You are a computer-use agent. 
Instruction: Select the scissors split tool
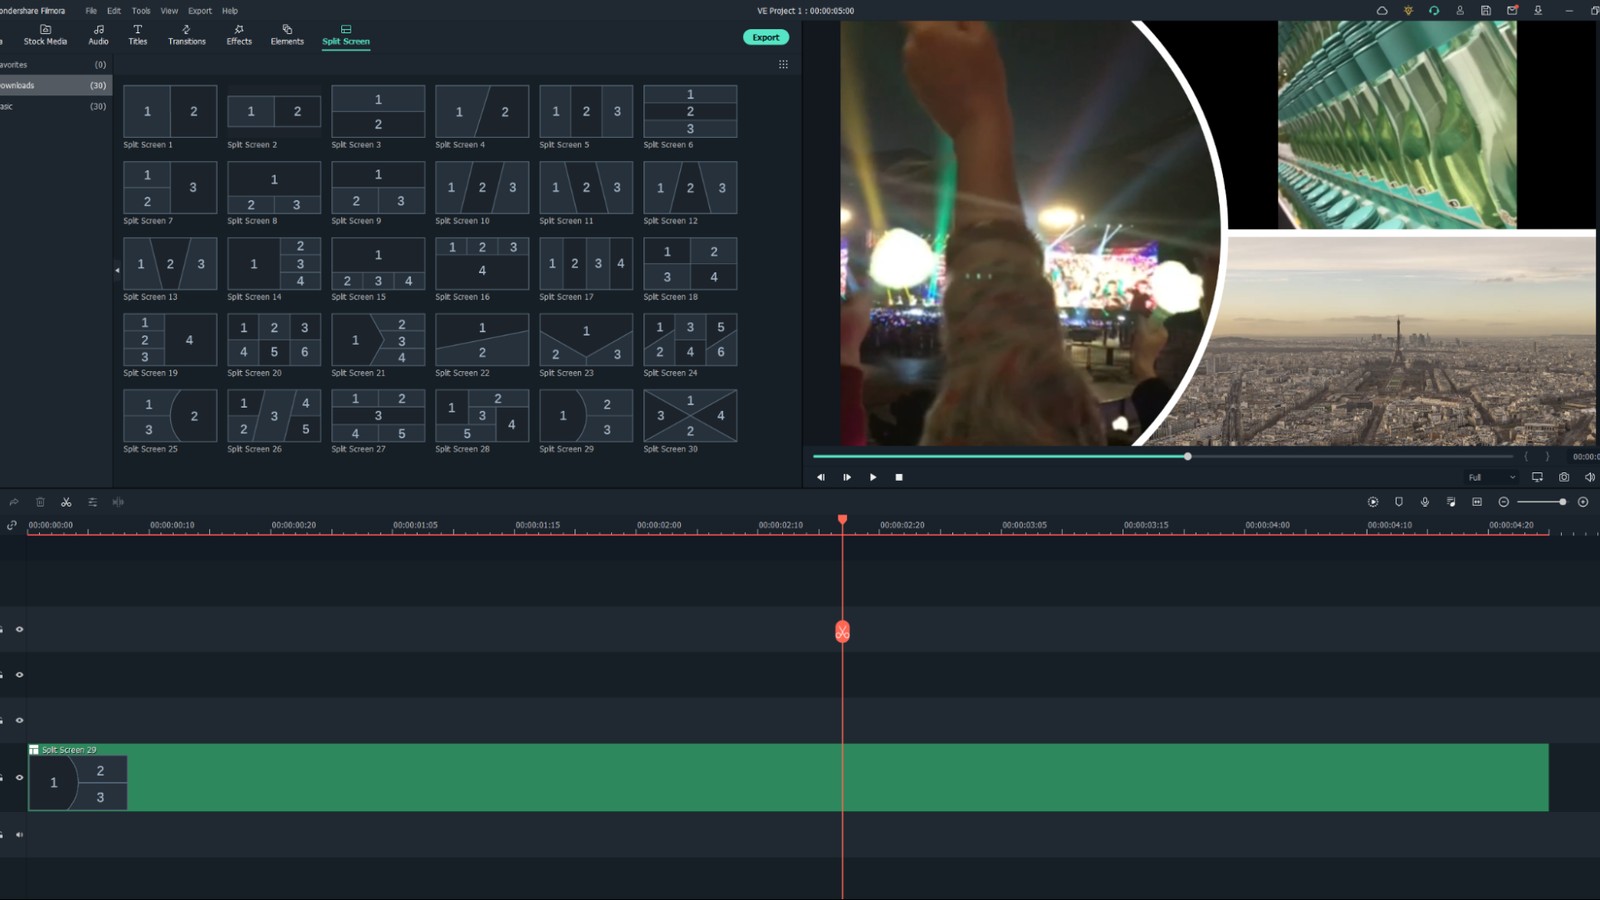click(66, 502)
